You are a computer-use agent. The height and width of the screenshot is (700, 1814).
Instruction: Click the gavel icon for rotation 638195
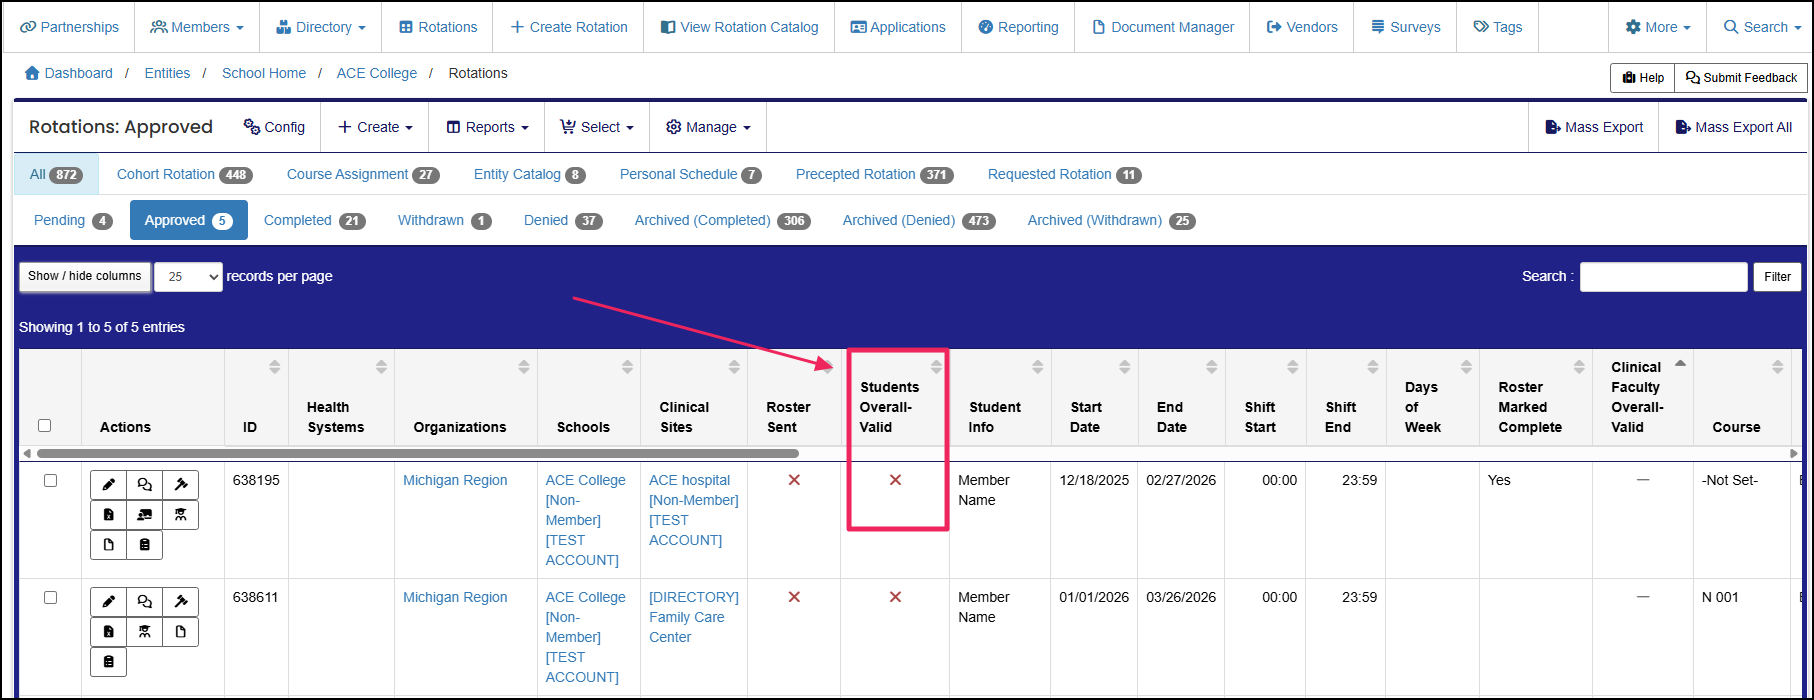[x=180, y=485]
